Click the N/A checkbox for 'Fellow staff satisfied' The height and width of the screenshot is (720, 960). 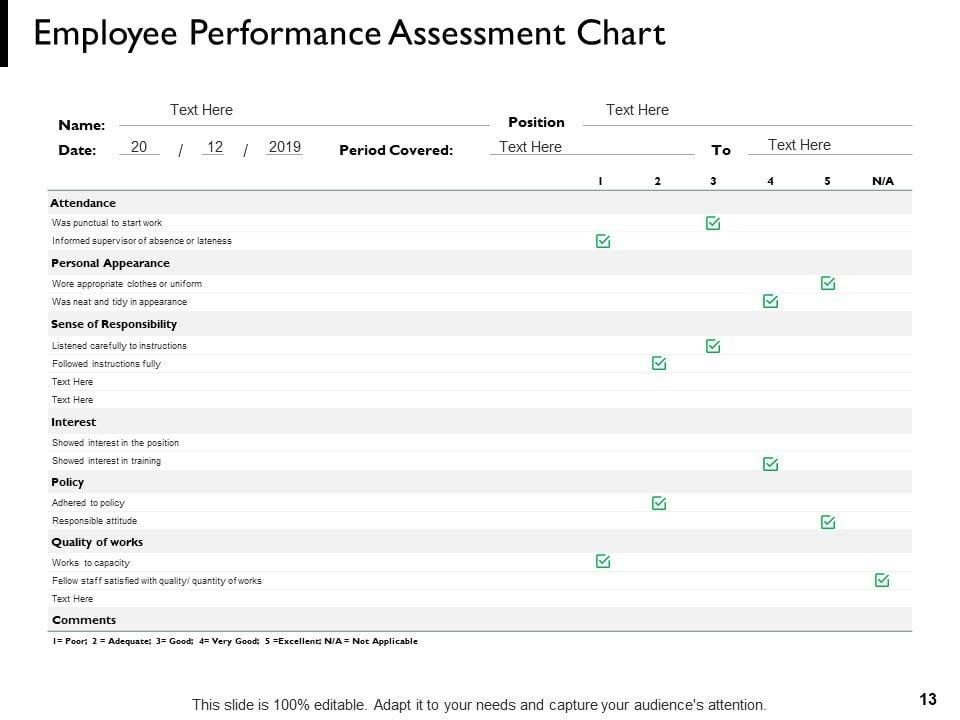882,580
